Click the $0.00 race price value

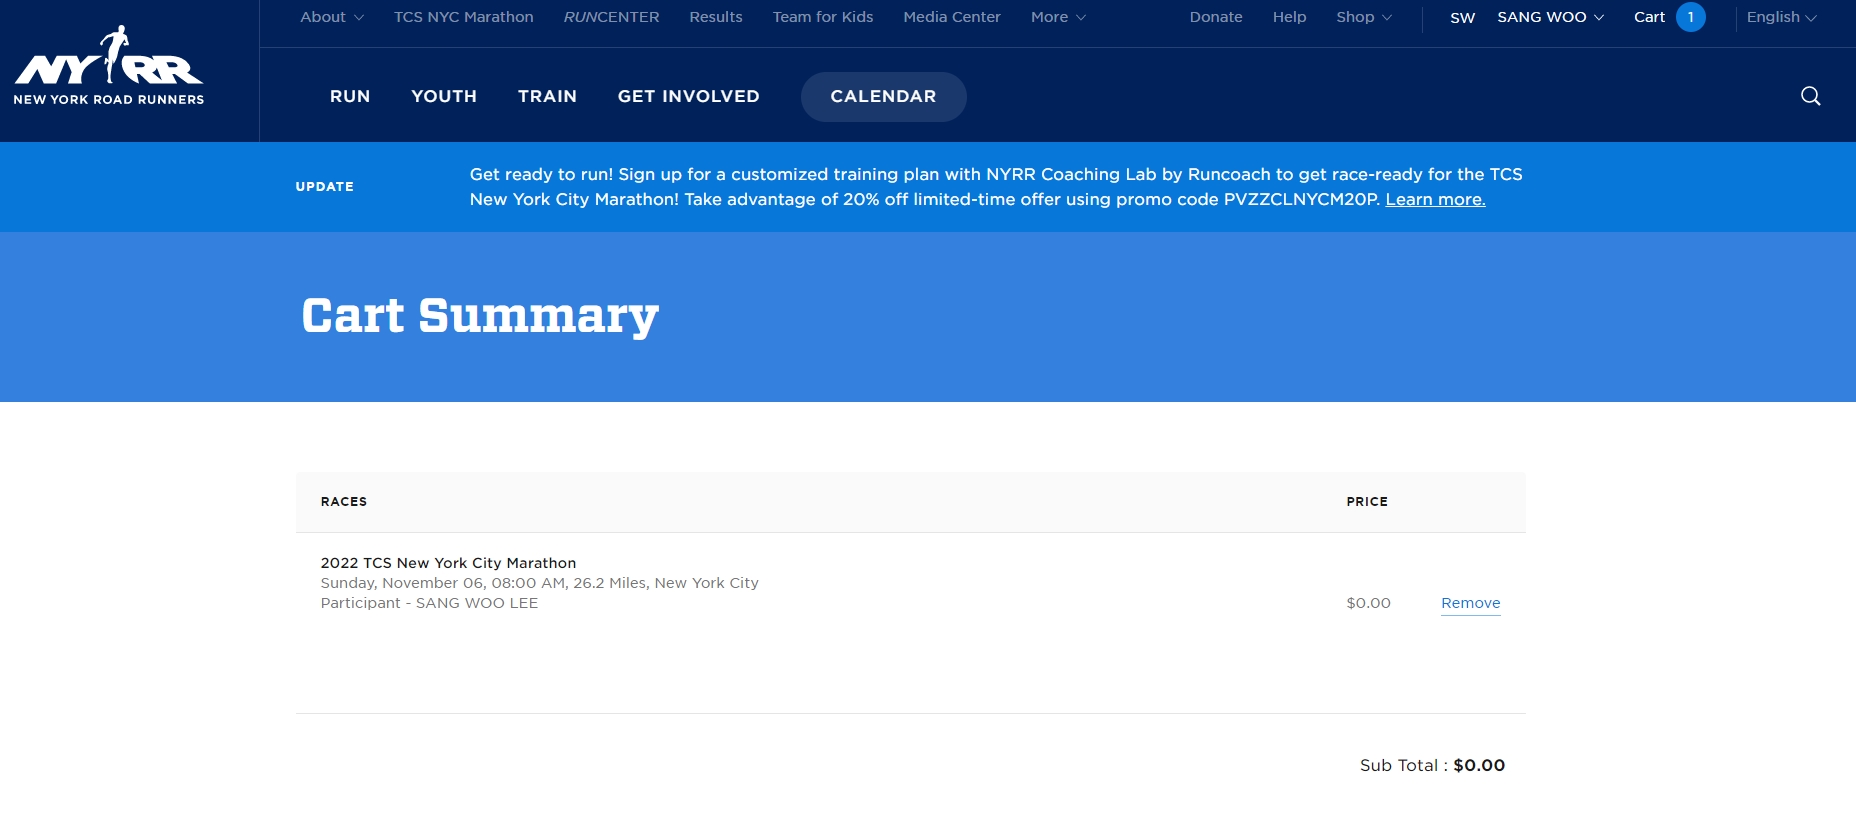(1368, 603)
